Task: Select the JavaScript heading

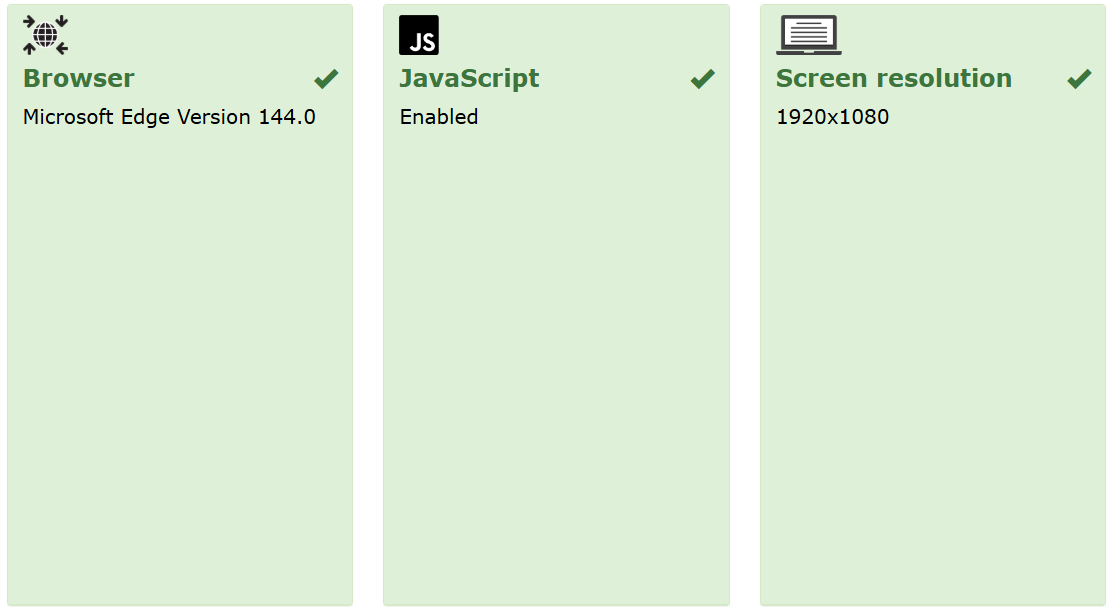Action: (469, 78)
